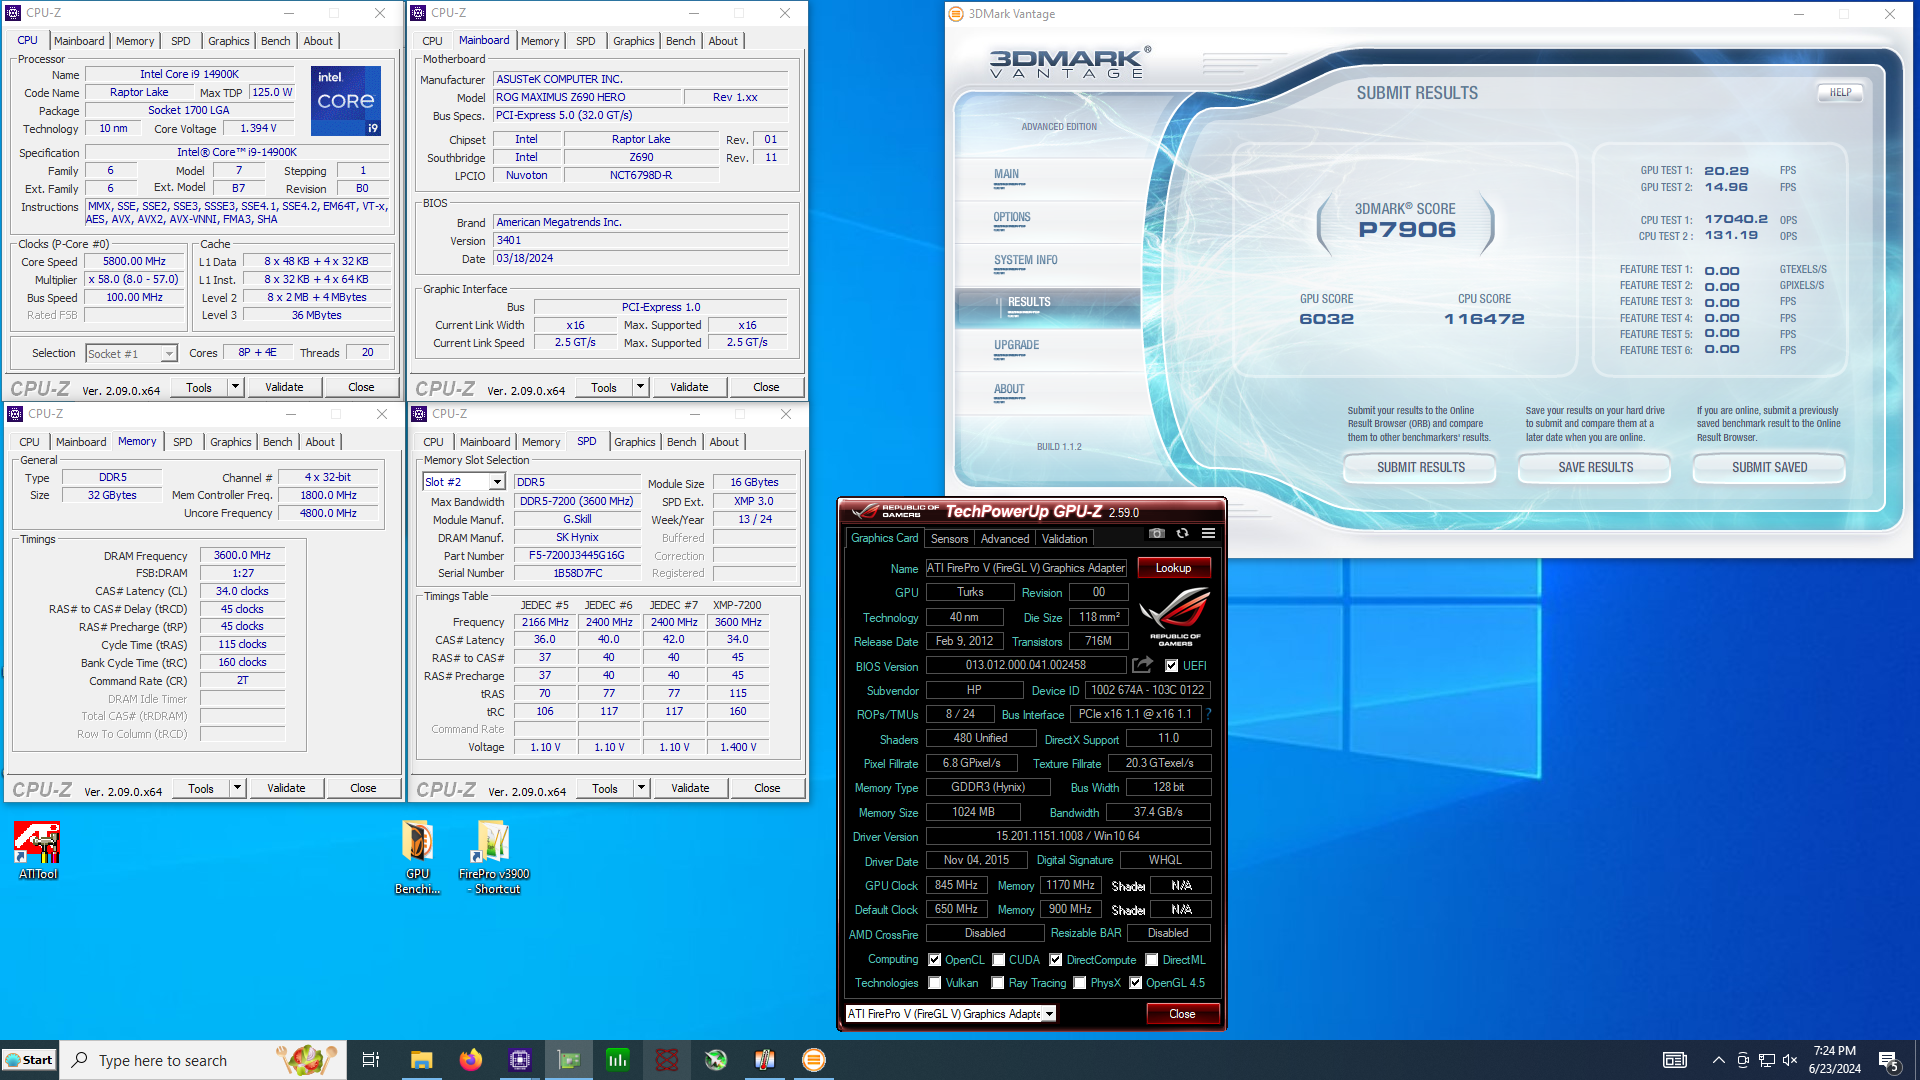This screenshot has height=1080, width=1920.
Task: Toggle the CUDA checkbox
Action: click(999, 960)
